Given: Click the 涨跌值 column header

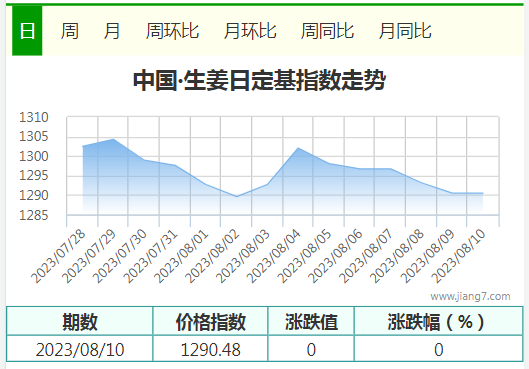Looking at the screenshot, I should coord(311,321).
